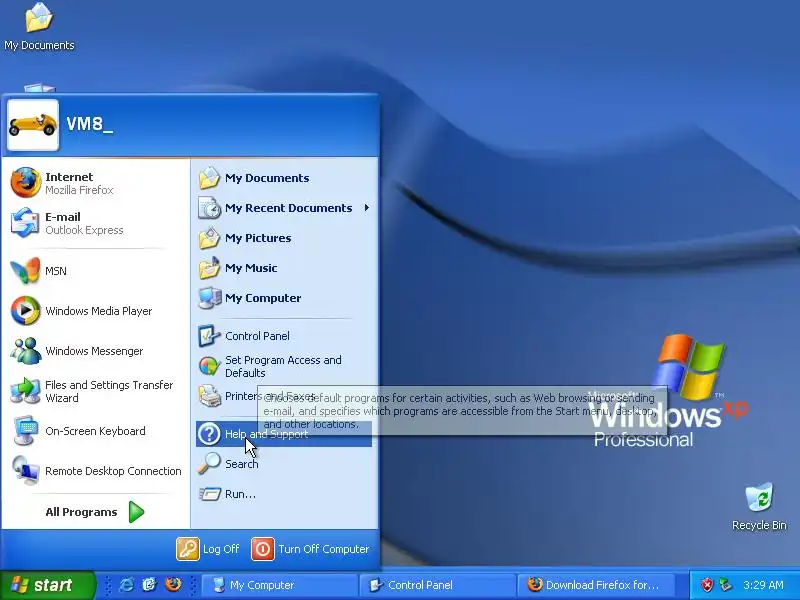Viewport: 800px width, 600px height.
Task: Switch to My Computer taskbar button
Action: (x=280, y=585)
